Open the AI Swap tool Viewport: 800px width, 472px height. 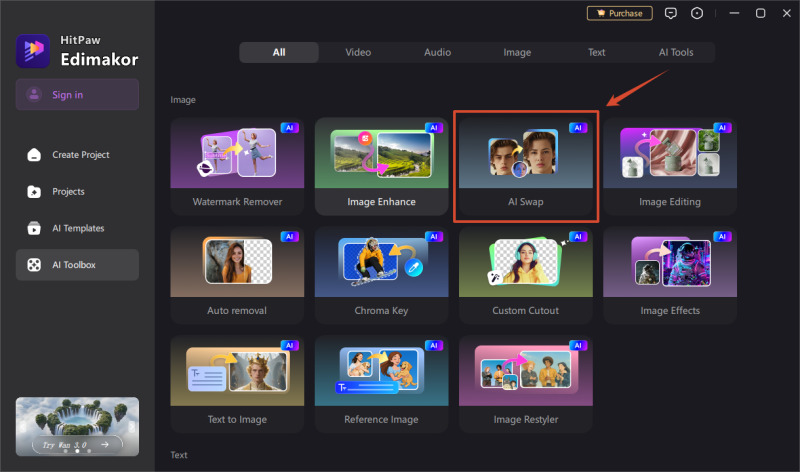point(526,166)
